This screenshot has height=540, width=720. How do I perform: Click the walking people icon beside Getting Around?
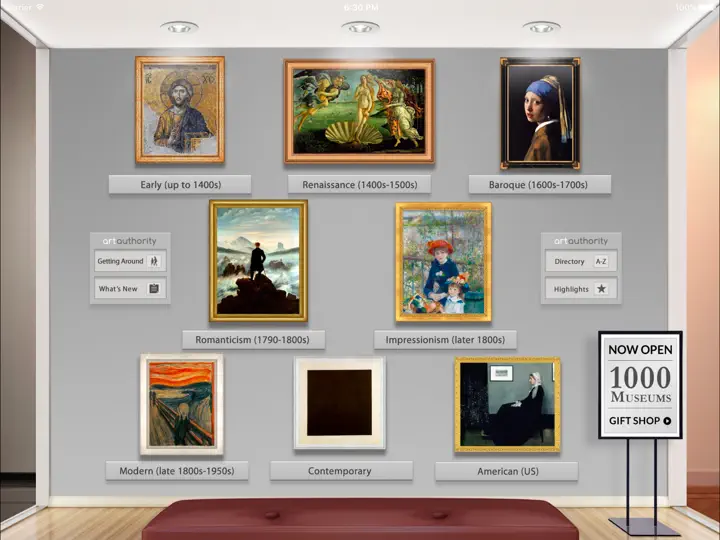pyautogui.click(x=154, y=261)
